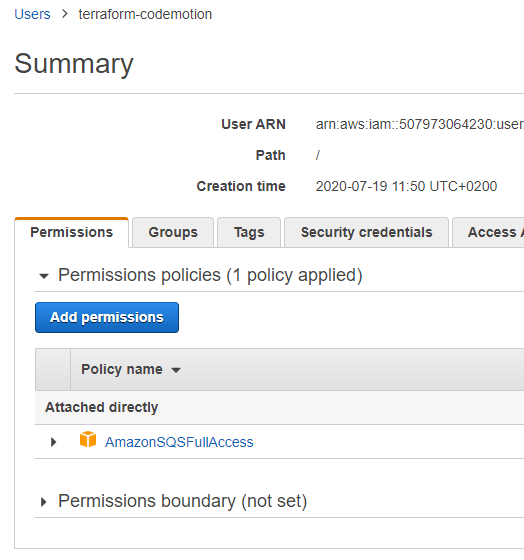Image resolution: width=524 pixels, height=560 pixels.
Task: Click the Path value slash
Action: point(318,155)
